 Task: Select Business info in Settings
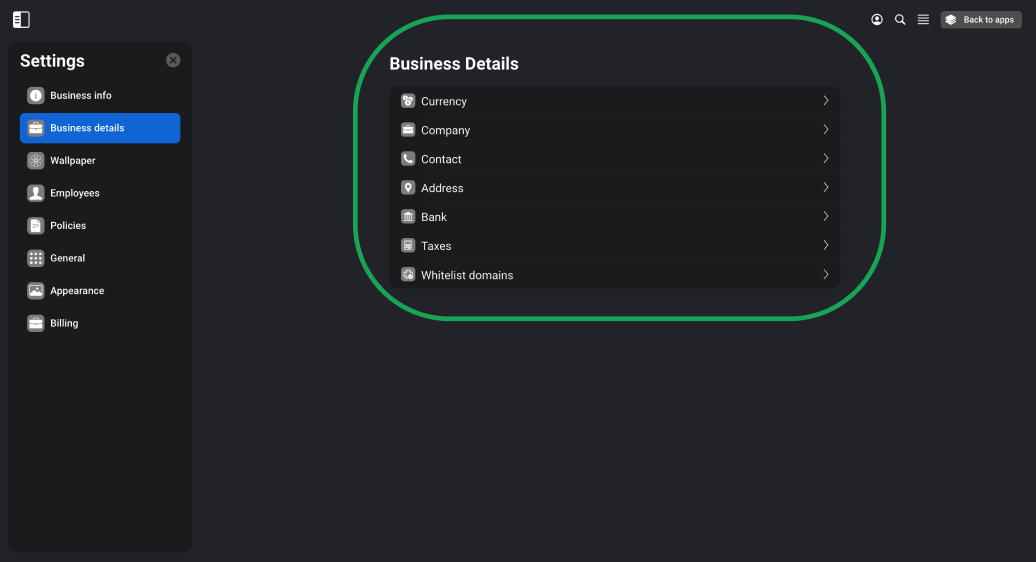click(x=100, y=96)
